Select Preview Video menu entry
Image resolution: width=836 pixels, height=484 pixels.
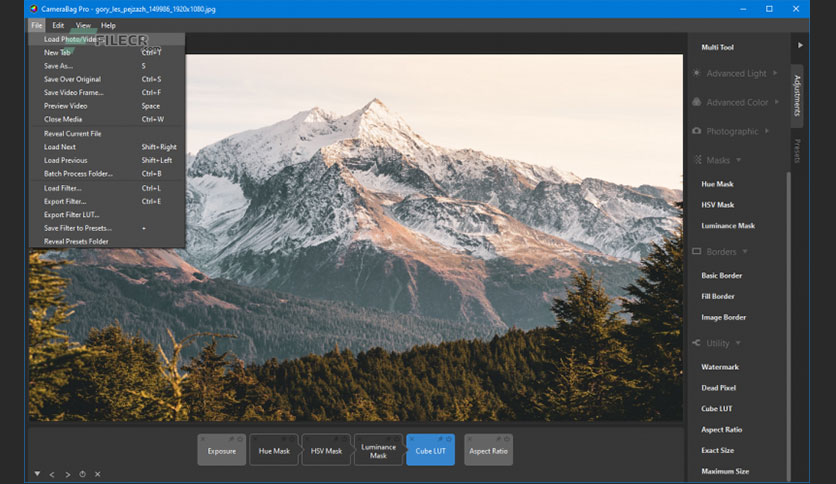pyautogui.click(x=107, y=106)
